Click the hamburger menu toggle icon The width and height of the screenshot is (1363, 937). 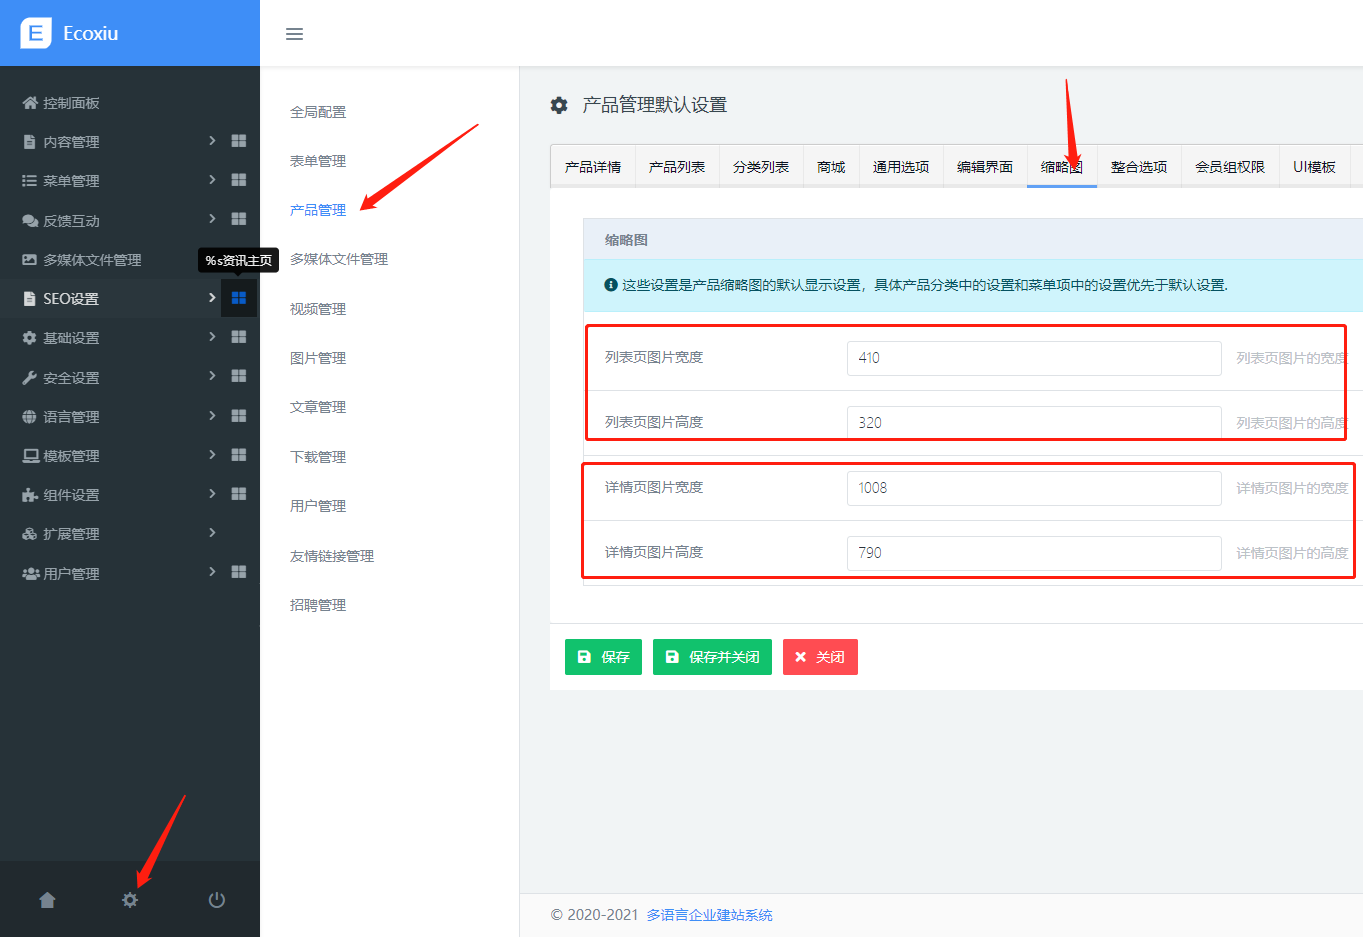point(294,34)
